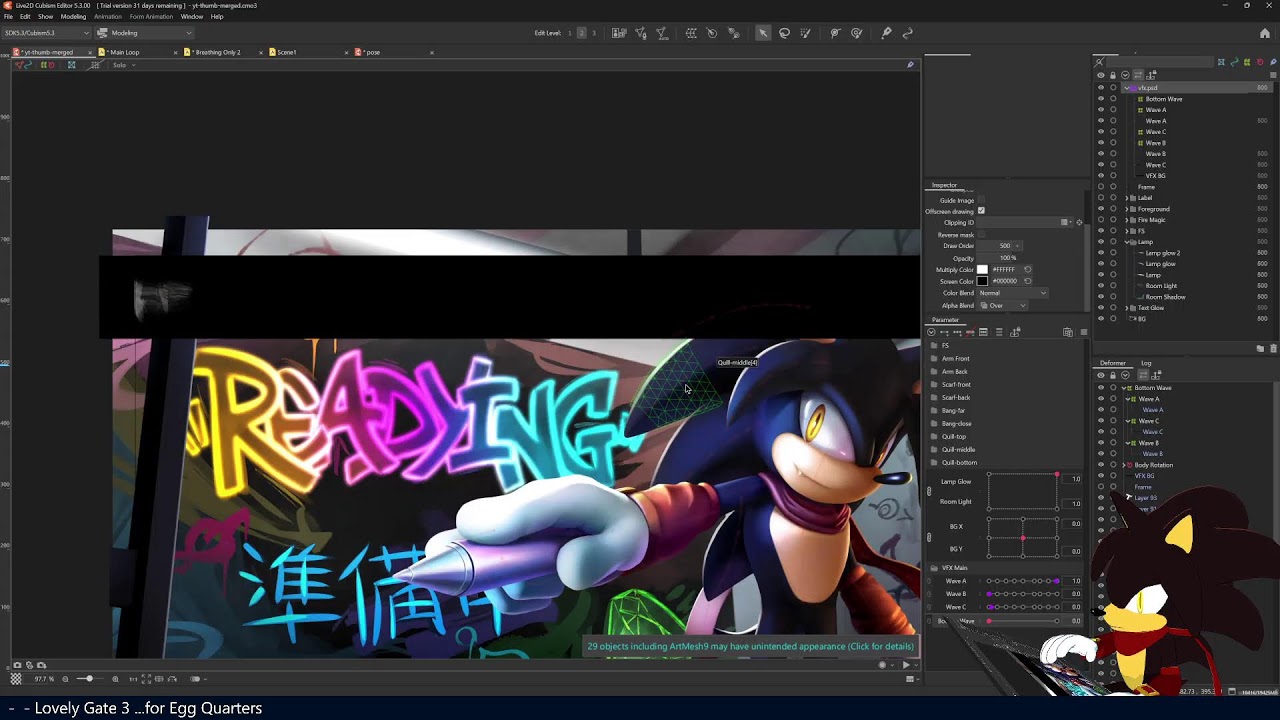This screenshot has height=720, width=1280.
Task: Enable the Guide Image checkbox
Action: pos(981,200)
